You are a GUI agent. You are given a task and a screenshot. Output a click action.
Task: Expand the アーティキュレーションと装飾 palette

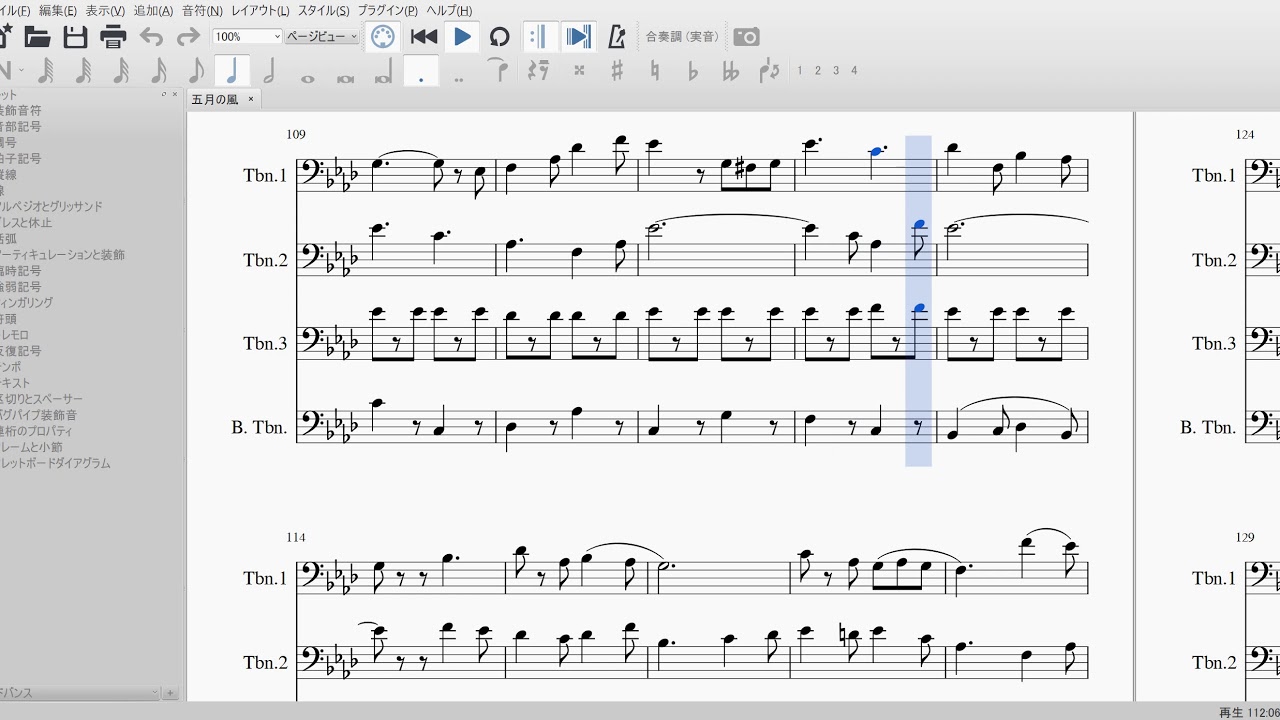[x=62, y=255]
